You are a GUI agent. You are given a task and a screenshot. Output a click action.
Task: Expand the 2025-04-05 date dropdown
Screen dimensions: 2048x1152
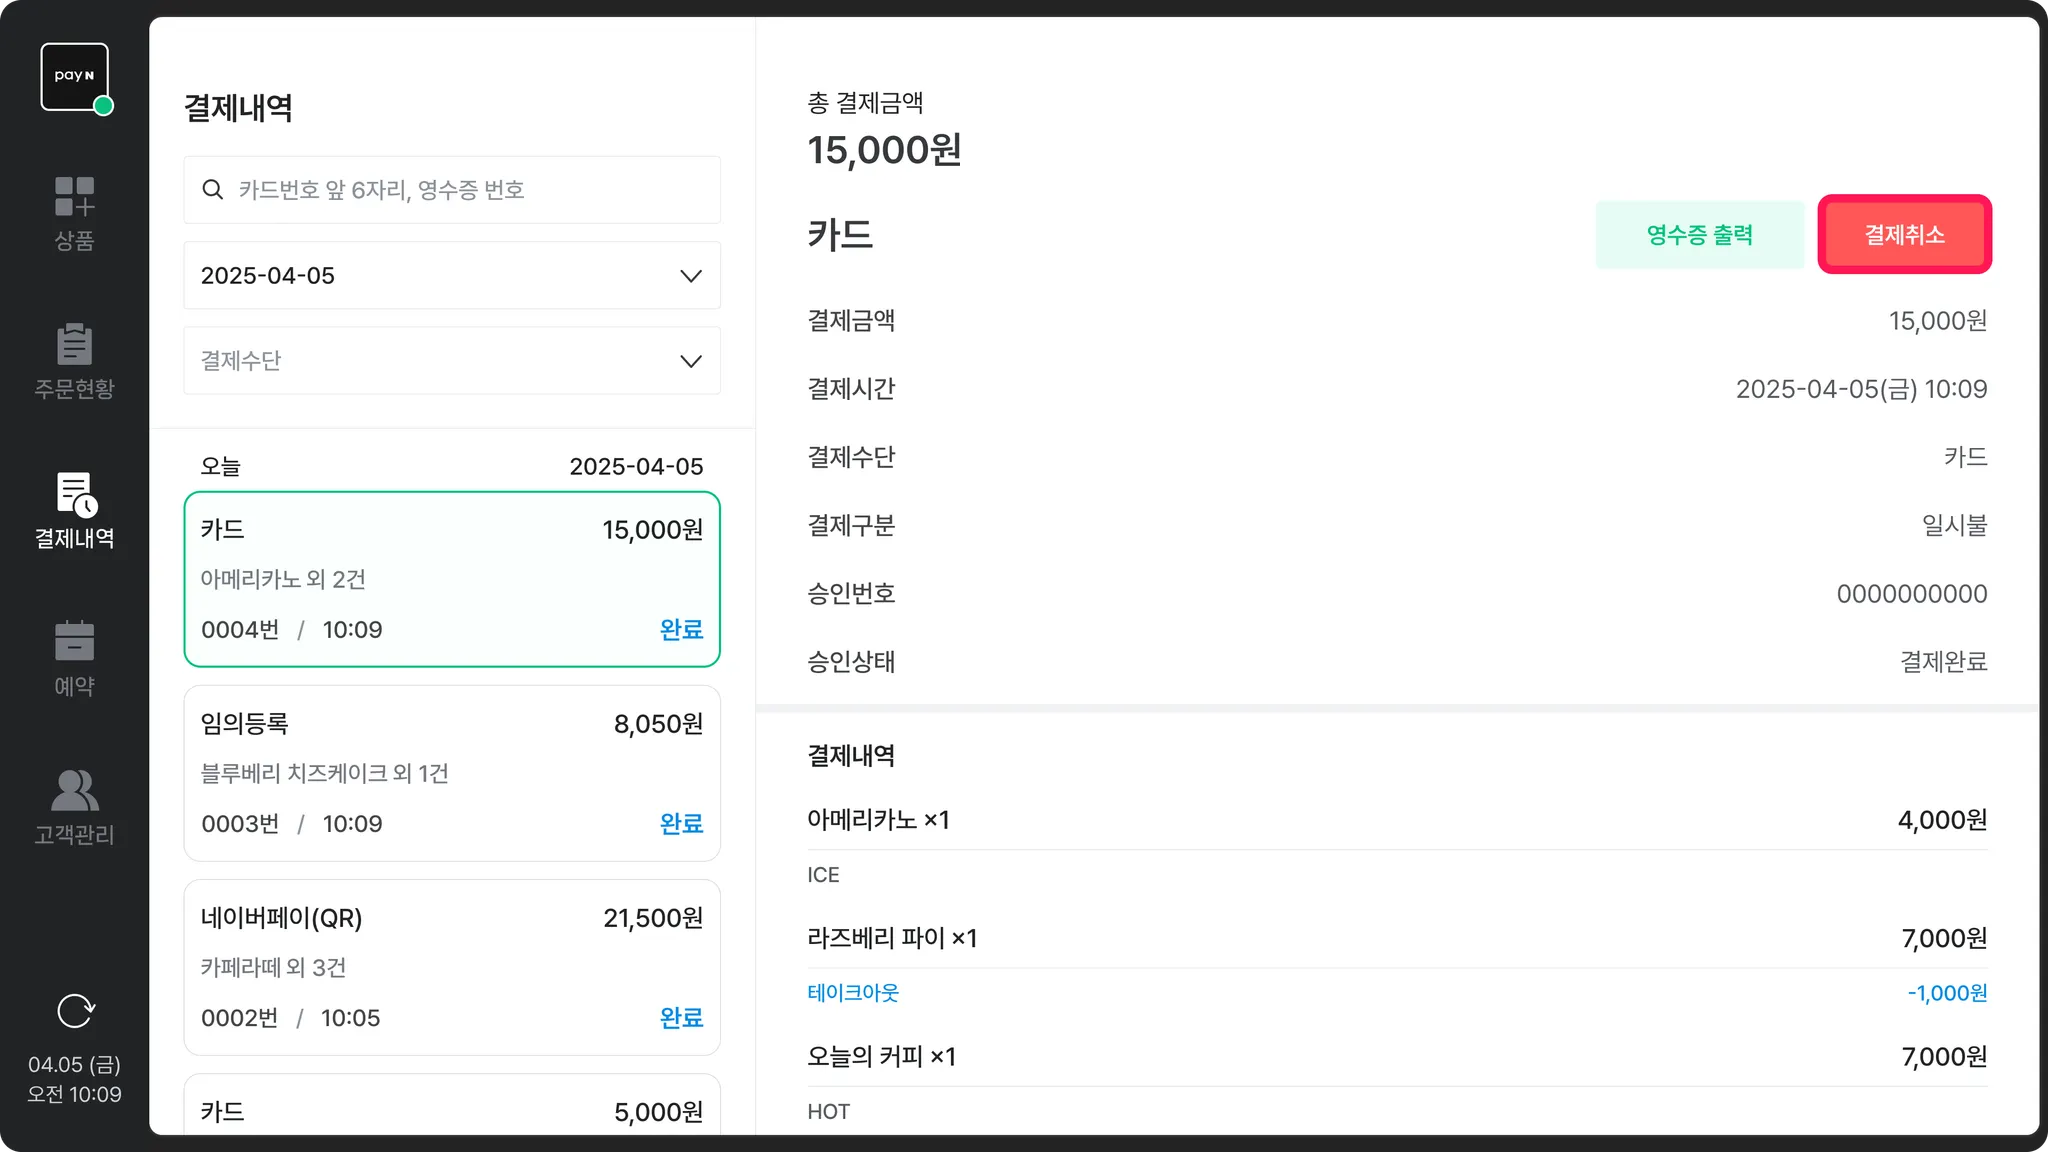(450, 276)
